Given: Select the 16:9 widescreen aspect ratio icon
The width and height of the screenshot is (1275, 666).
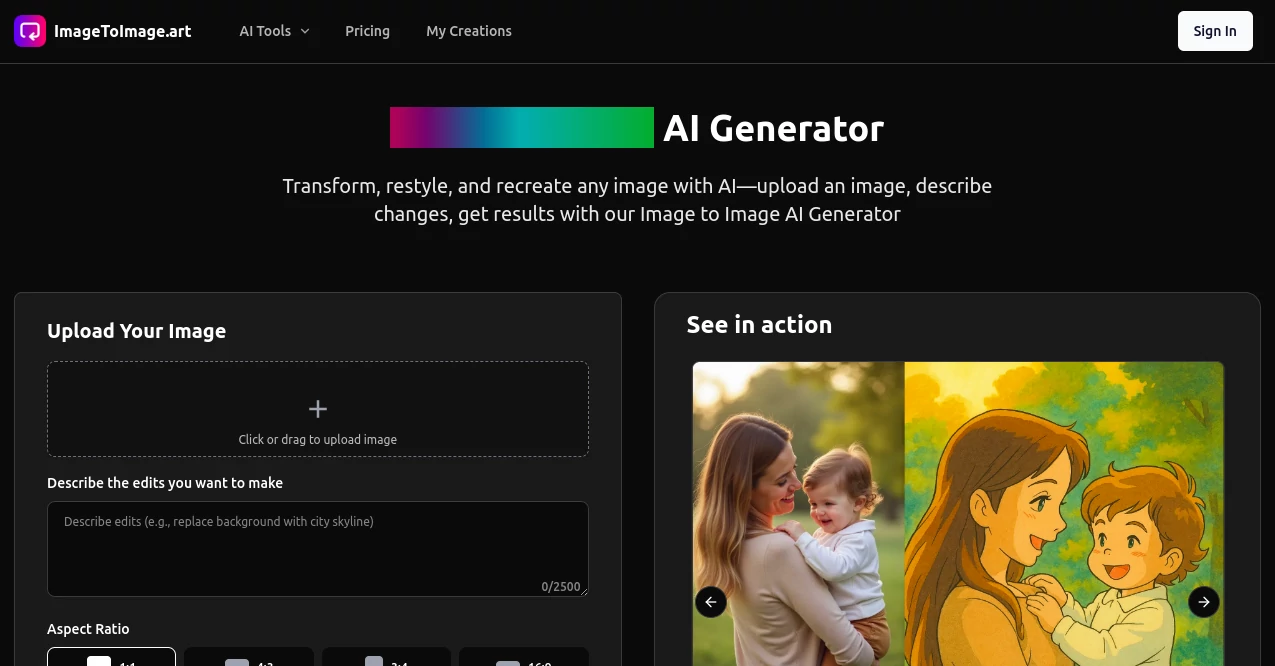Looking at the screenshot, I should tap(507, 662).
